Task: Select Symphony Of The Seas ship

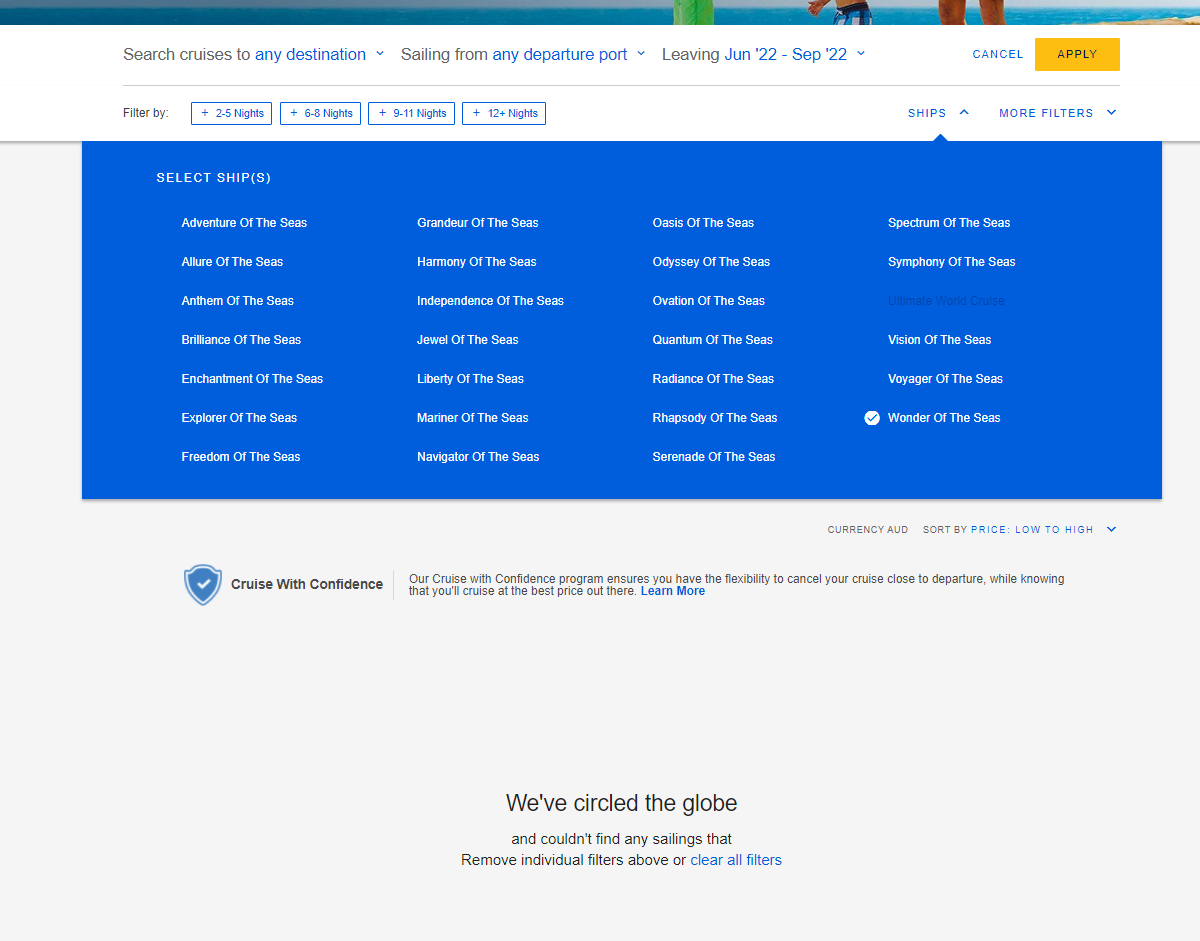Action: pyautogui.click(x=952, y=262)
